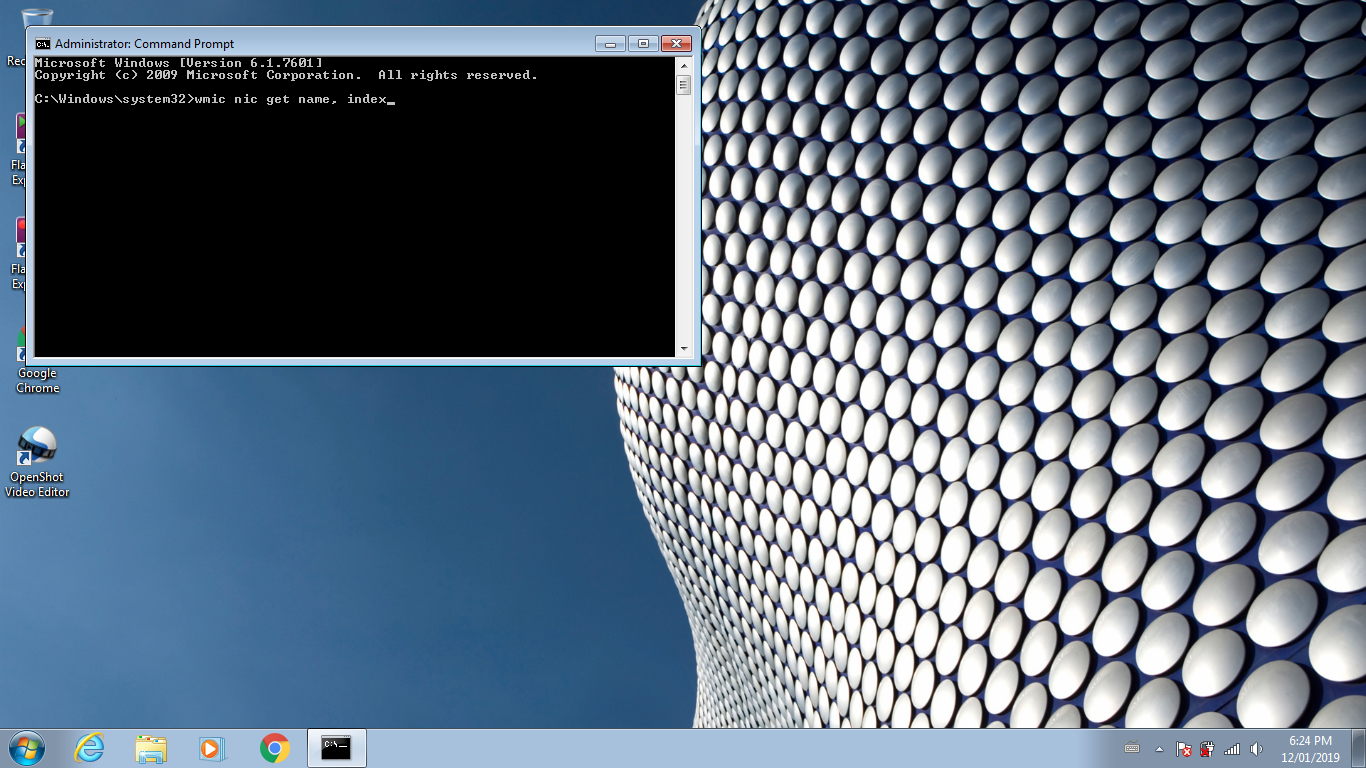Click the Show desktop button

pos(1359,748)
